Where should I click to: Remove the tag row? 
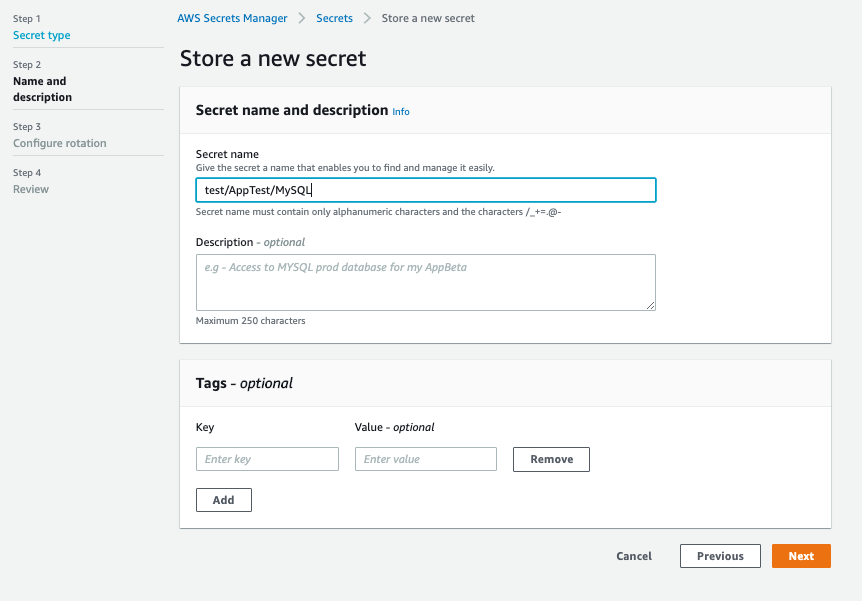tap(551, 459)
